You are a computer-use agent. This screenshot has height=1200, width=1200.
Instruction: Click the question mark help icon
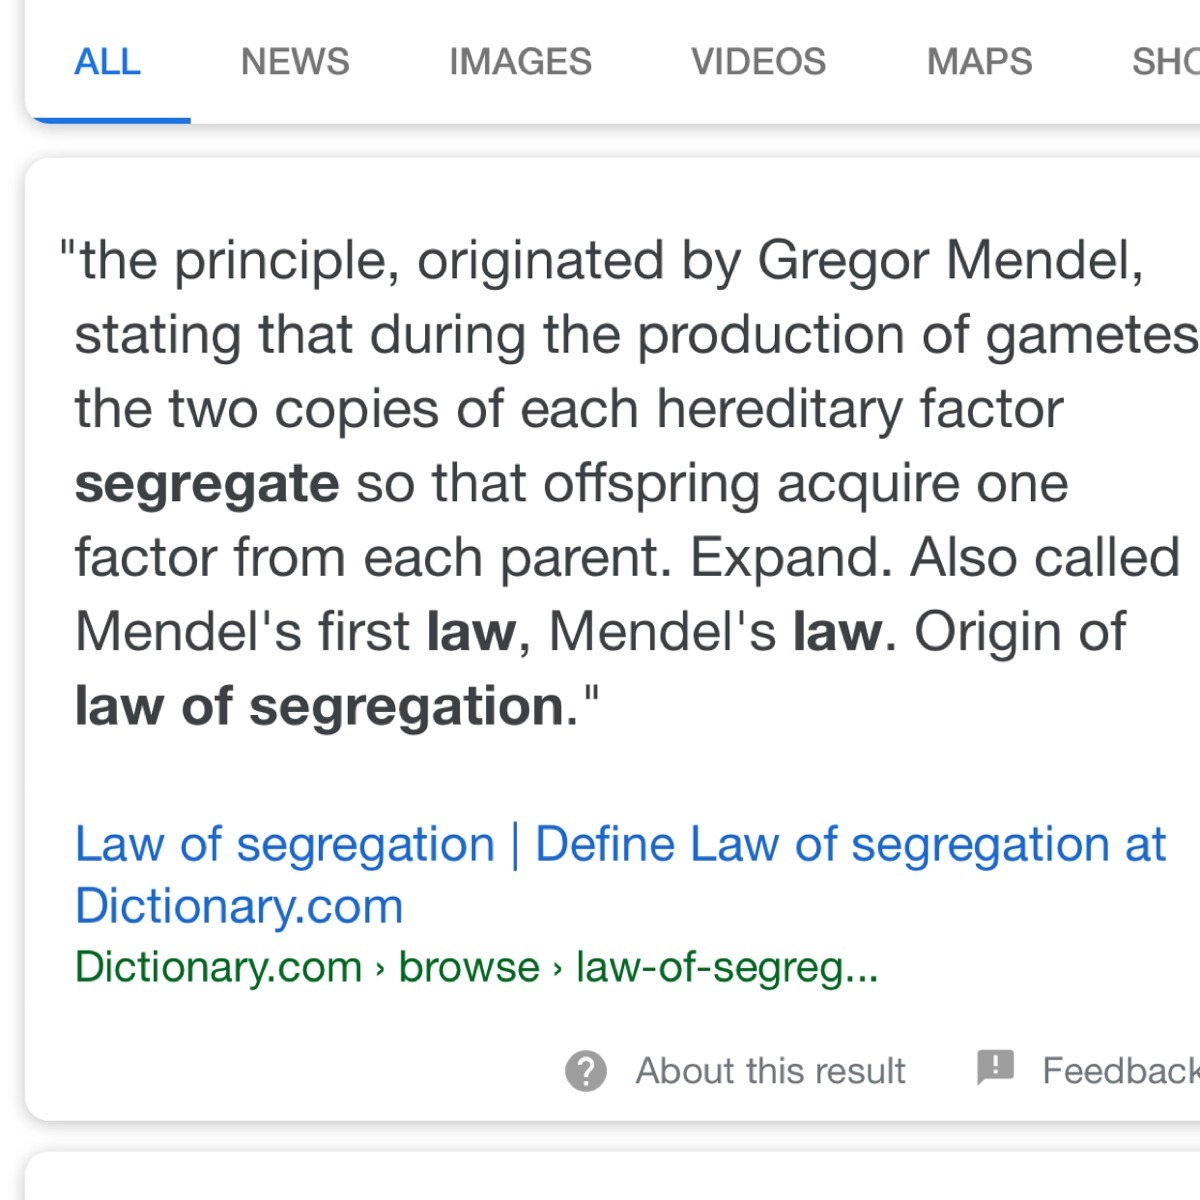586,1071
